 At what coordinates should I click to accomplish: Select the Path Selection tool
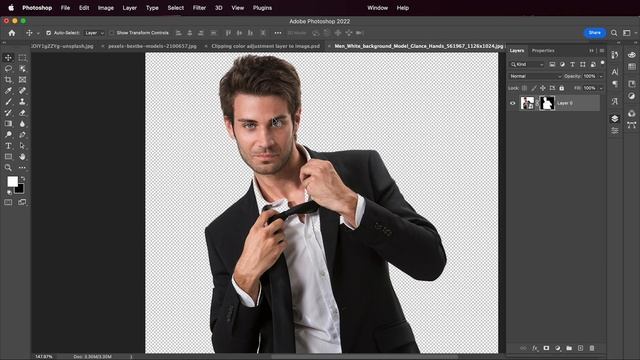[22, 146]
